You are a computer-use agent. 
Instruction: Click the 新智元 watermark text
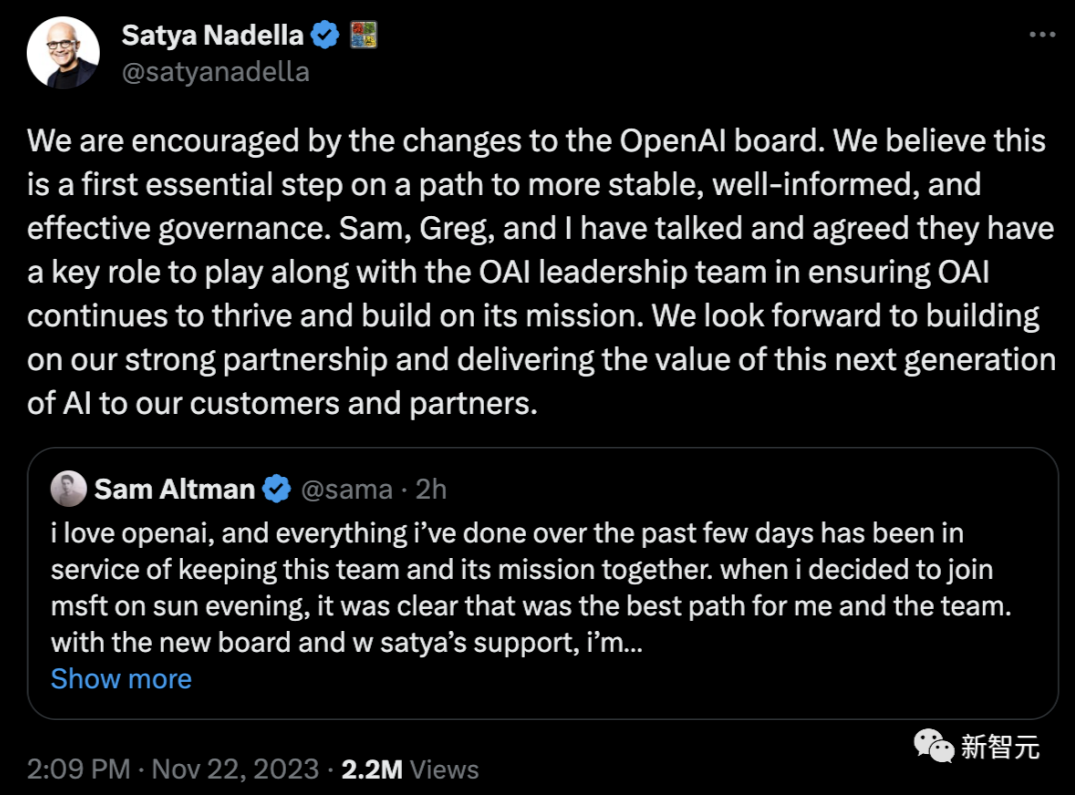[x=1001, y=746]
